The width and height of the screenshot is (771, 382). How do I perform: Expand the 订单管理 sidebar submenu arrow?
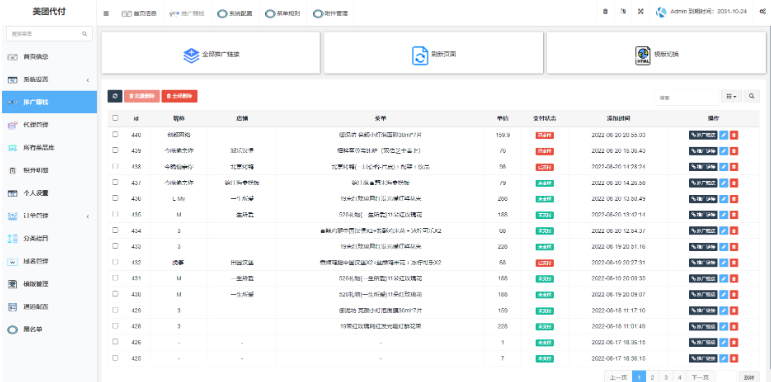click(x=88, y=216)
